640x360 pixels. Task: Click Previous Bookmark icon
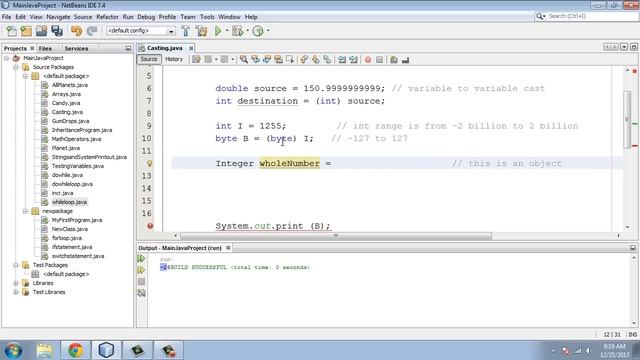pos(304,60)
